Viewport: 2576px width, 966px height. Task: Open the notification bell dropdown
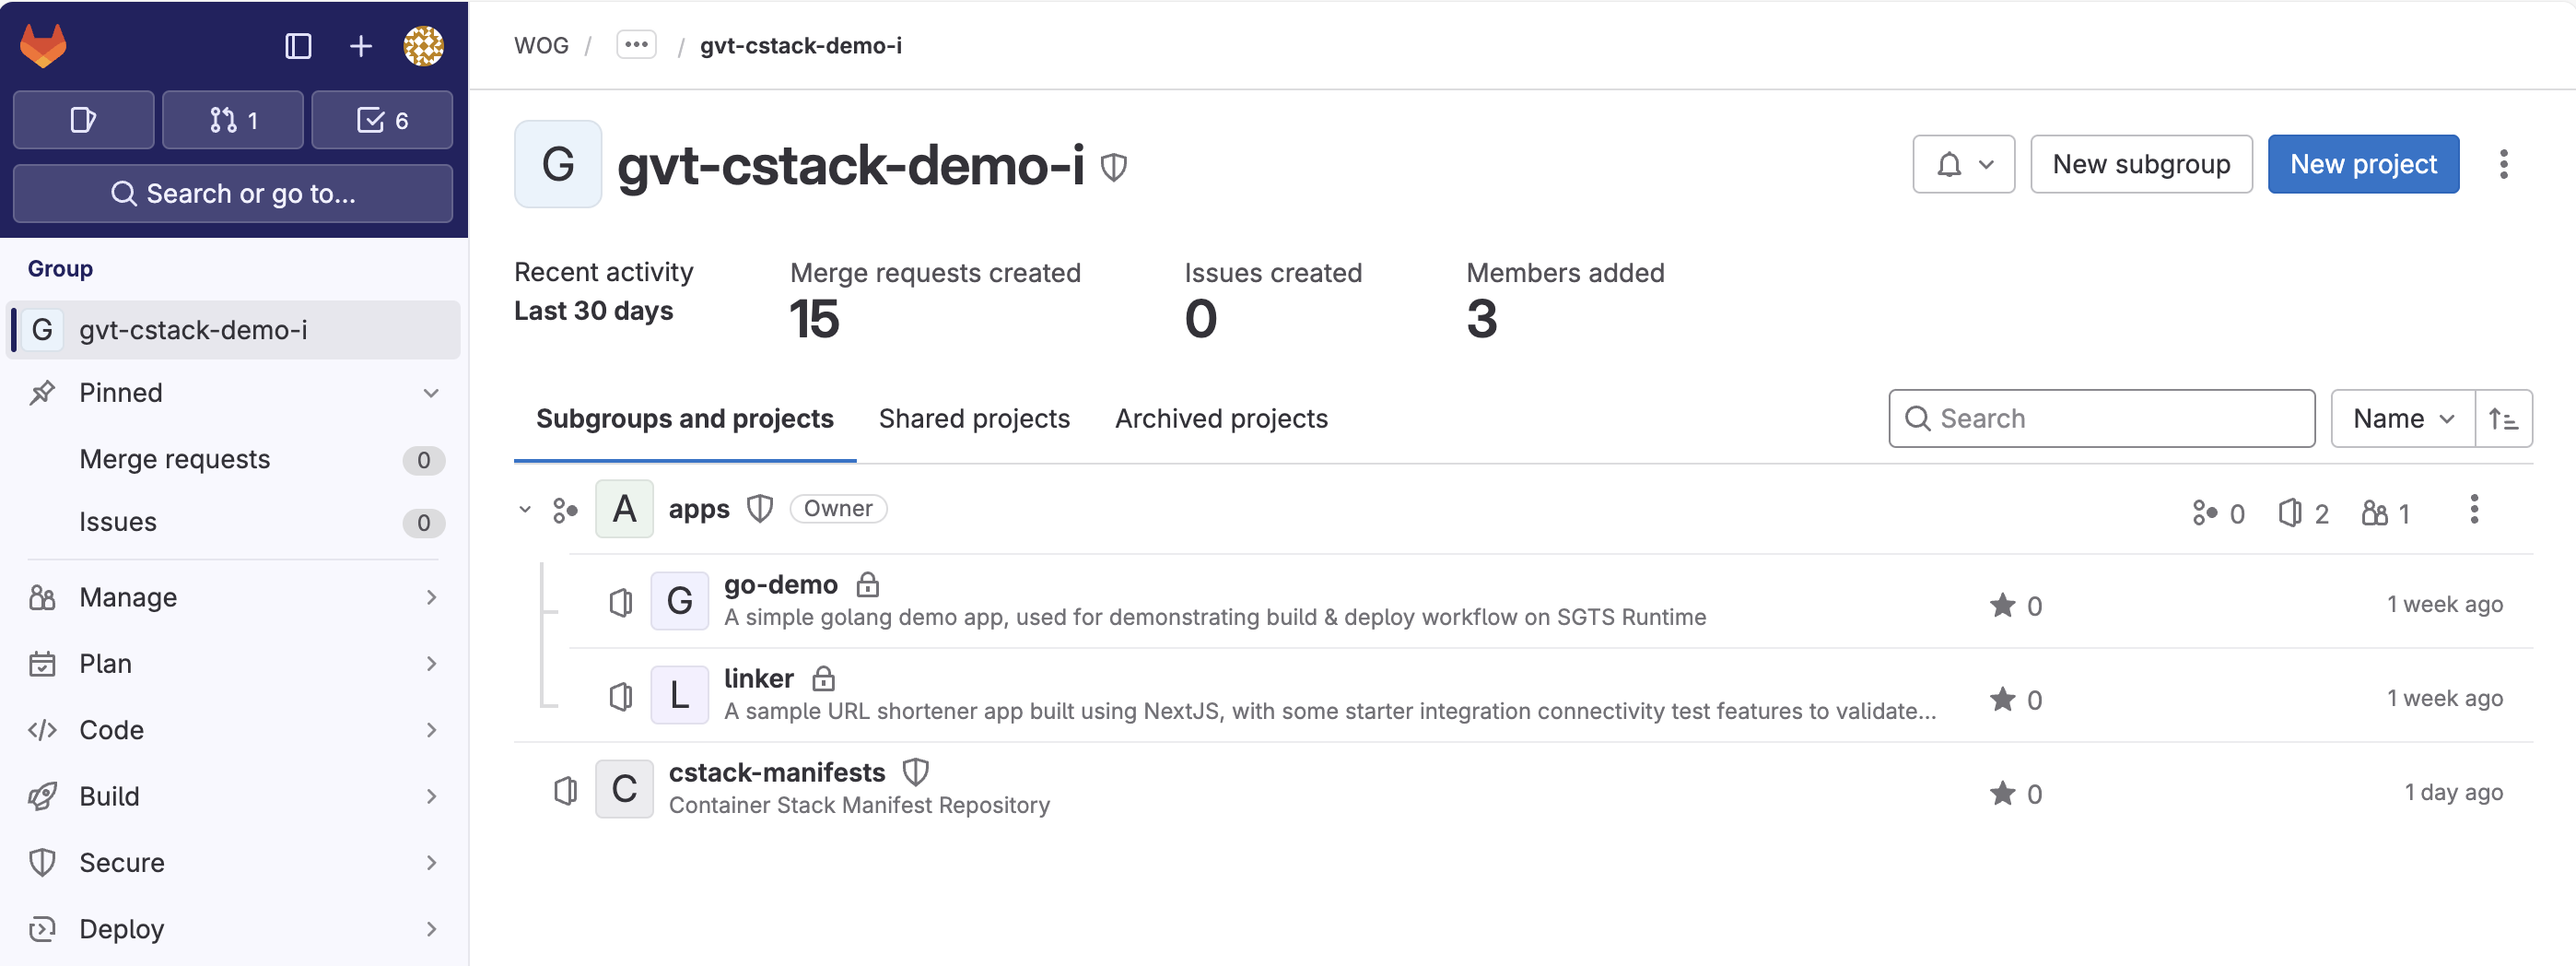click(1963, 164)
